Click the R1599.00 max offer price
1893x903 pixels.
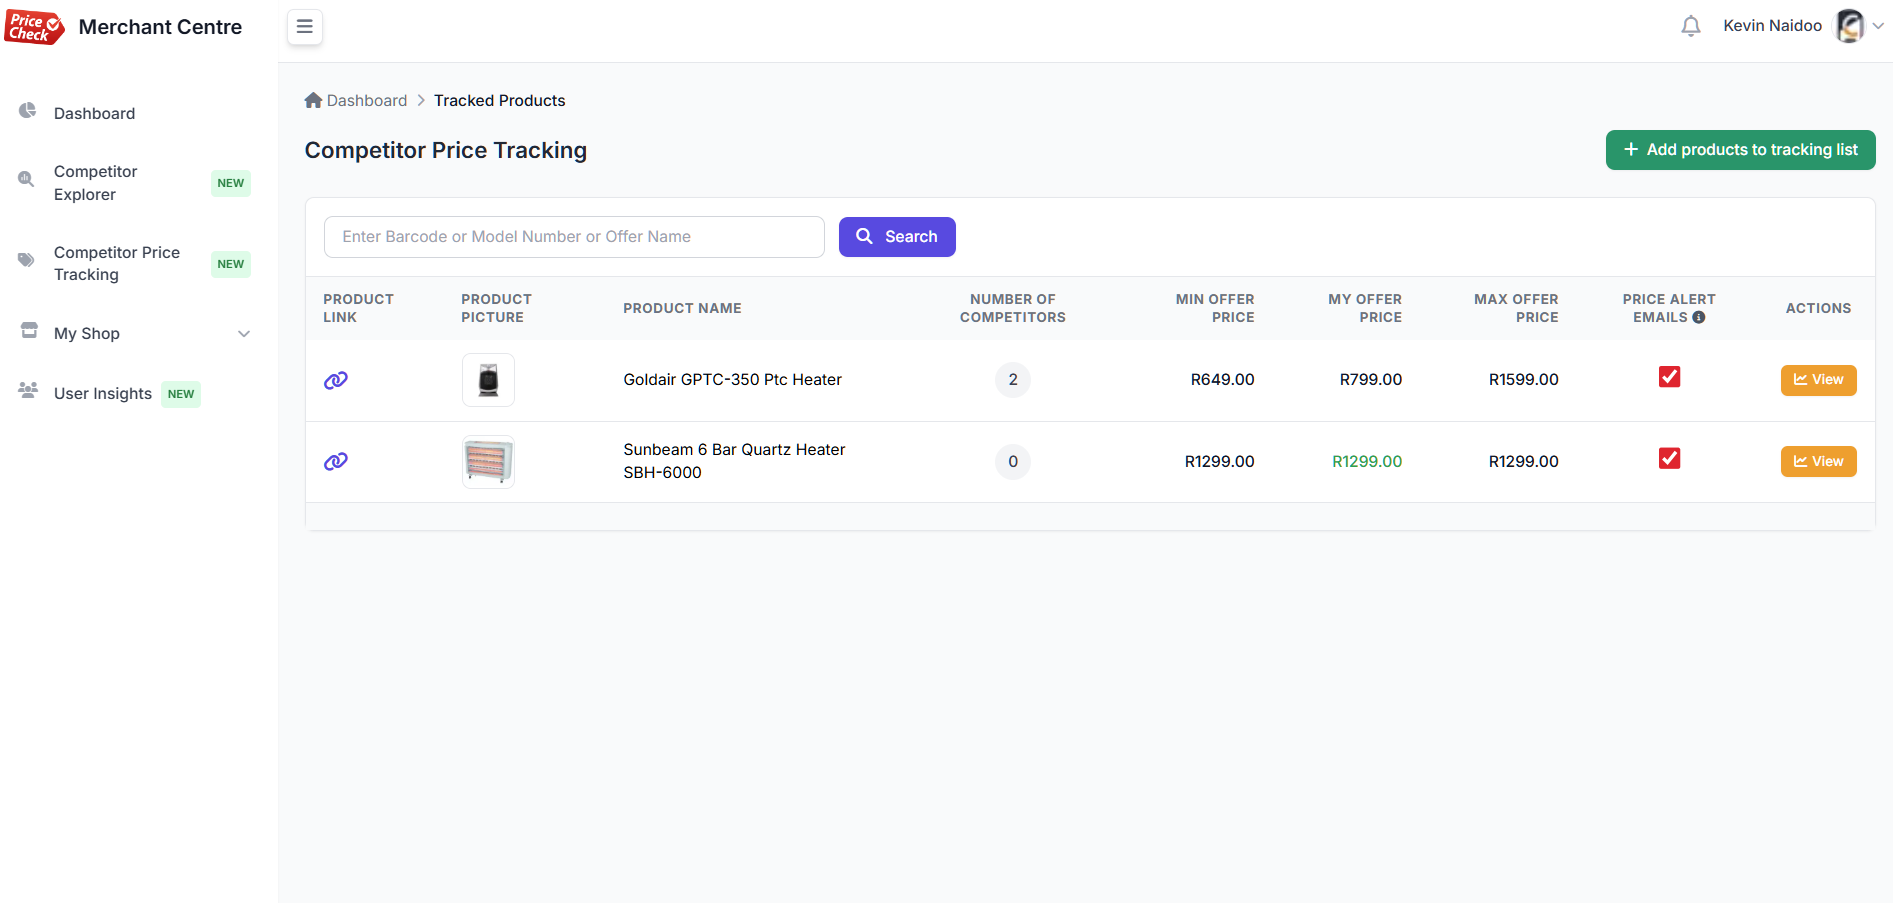[1523, 380]
